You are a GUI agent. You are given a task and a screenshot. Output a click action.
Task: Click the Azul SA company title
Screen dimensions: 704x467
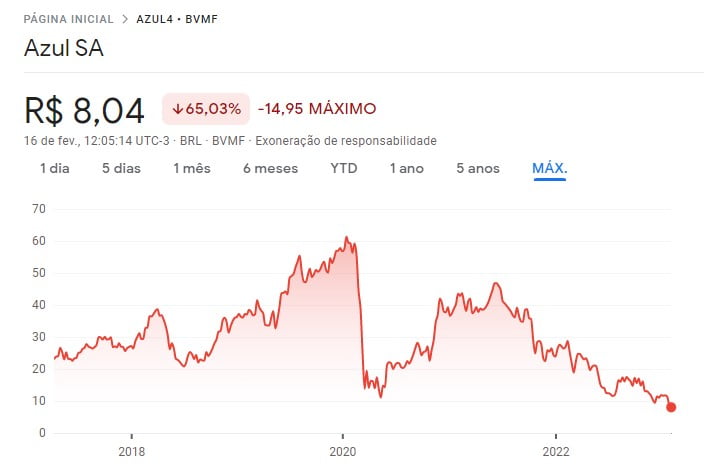(x=64, y=50)
